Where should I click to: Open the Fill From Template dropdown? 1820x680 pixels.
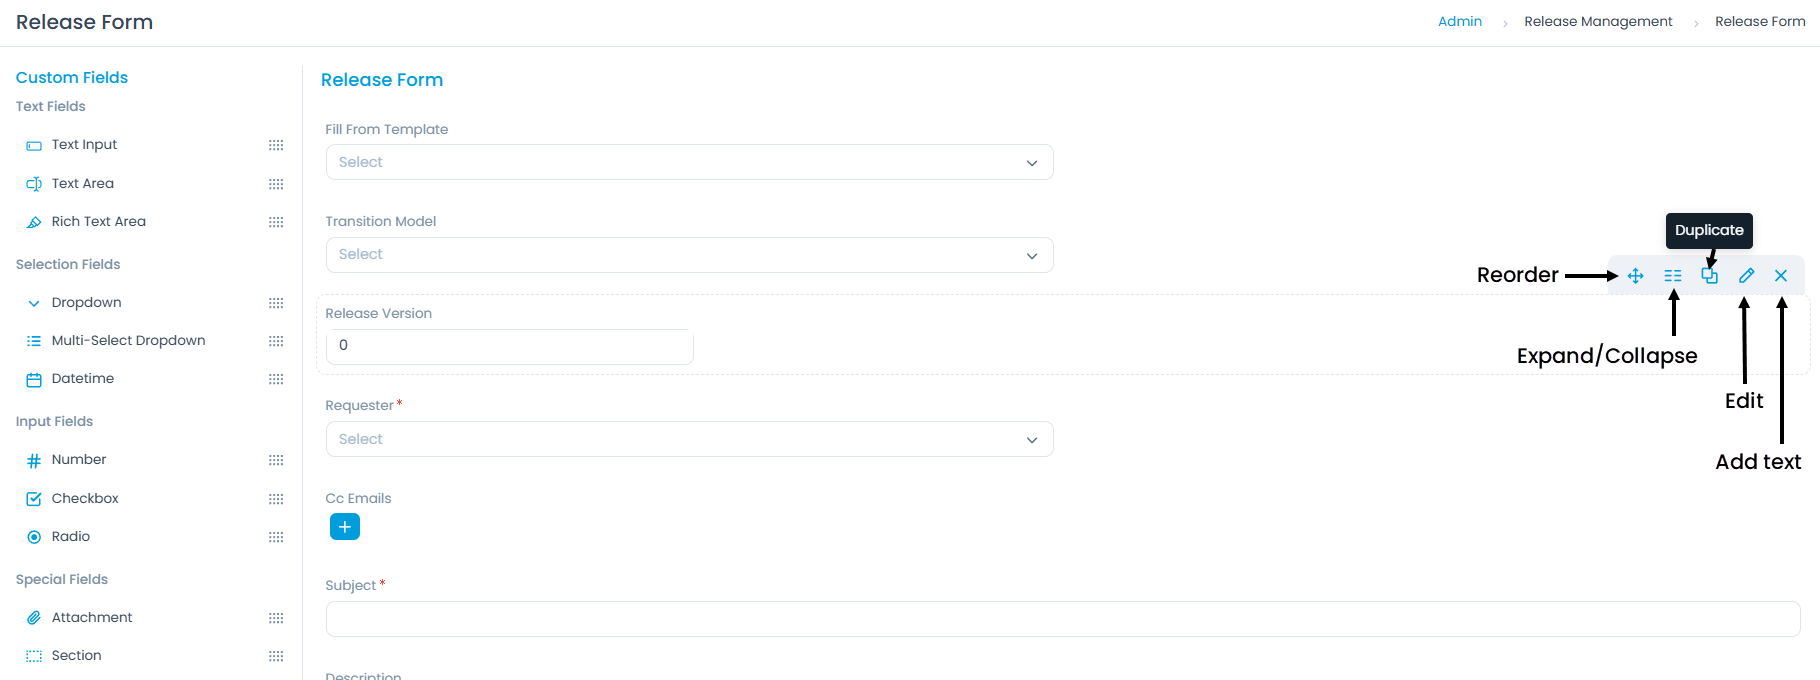coord(689,162)
